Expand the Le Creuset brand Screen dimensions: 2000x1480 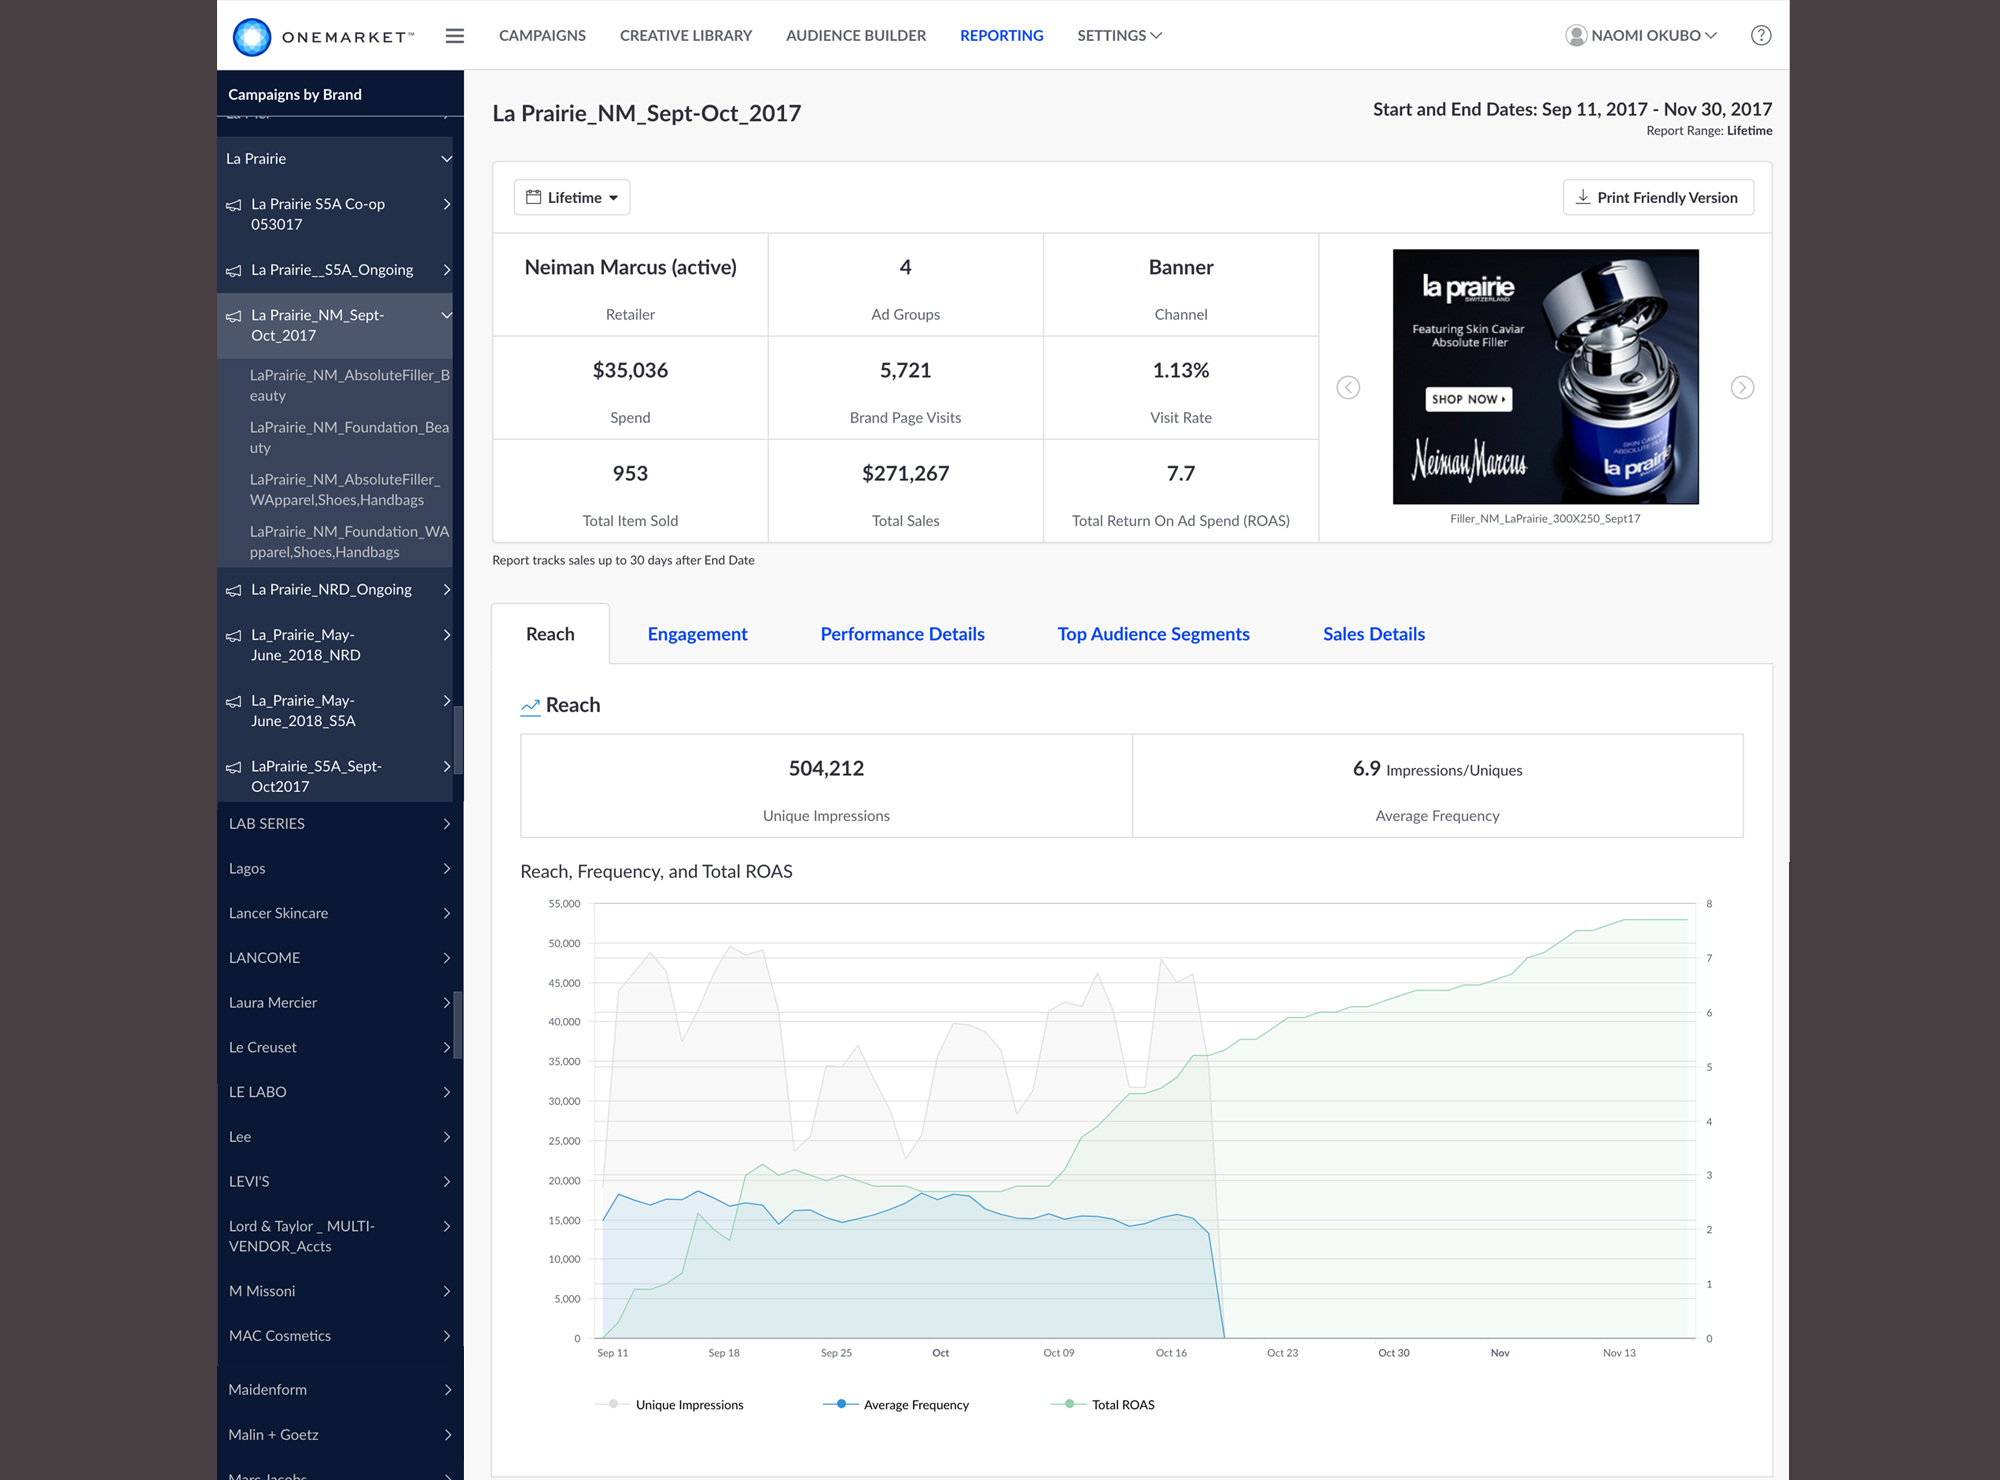pos(447,1048)
